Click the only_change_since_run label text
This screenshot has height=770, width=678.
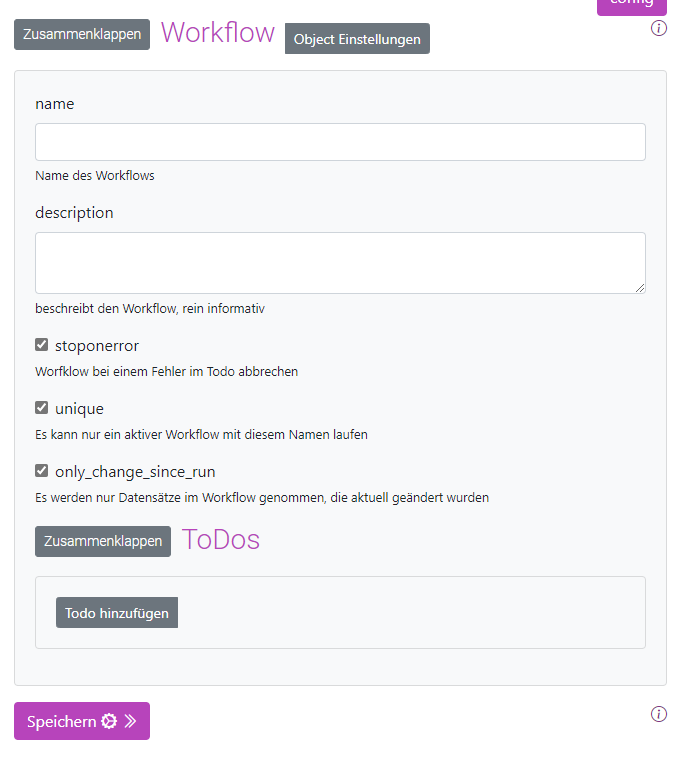coord(135,472)
